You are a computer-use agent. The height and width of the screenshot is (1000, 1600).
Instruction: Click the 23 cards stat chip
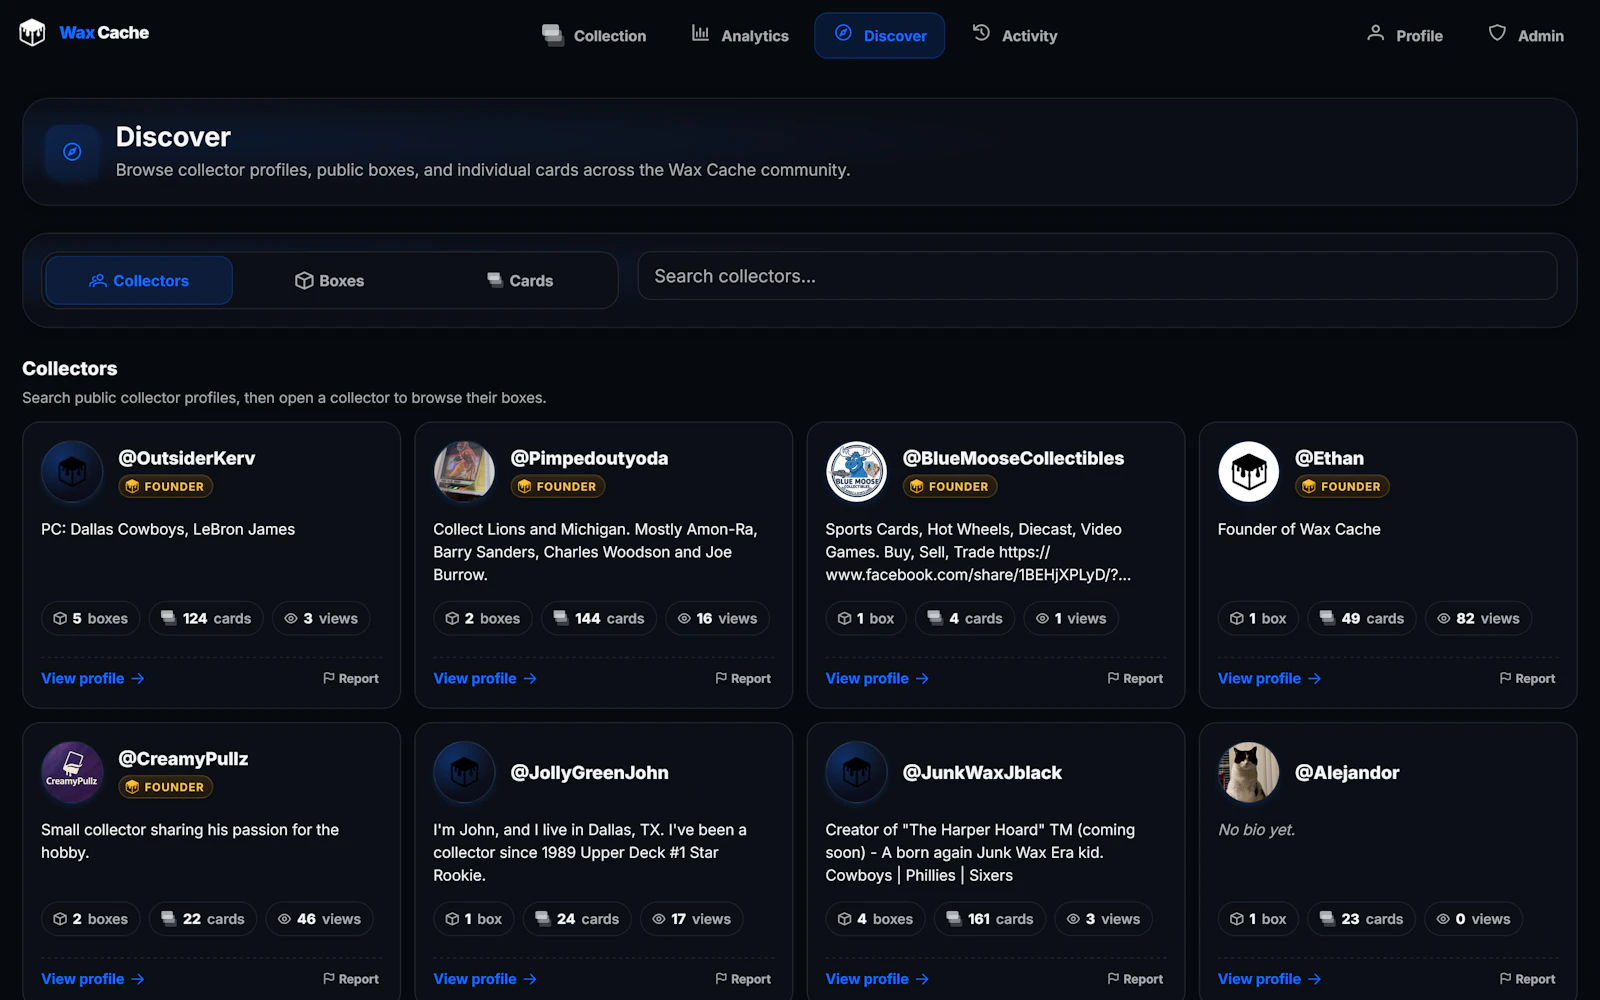pyautogui.click(x=1361, y=919)
